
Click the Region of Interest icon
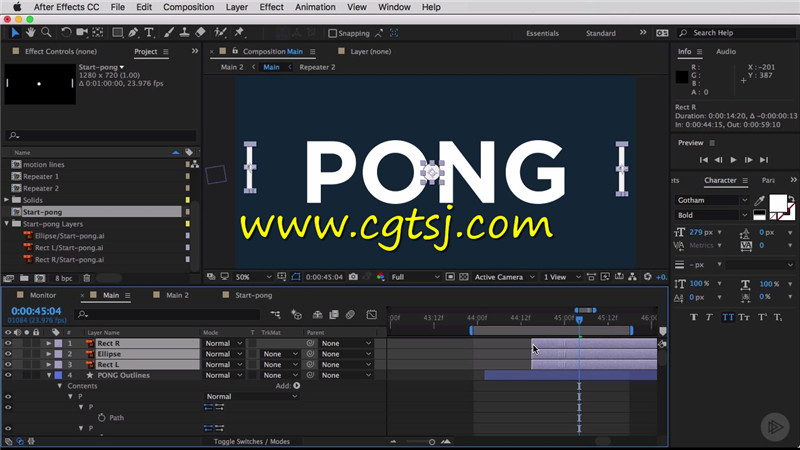tap(450, 277)
